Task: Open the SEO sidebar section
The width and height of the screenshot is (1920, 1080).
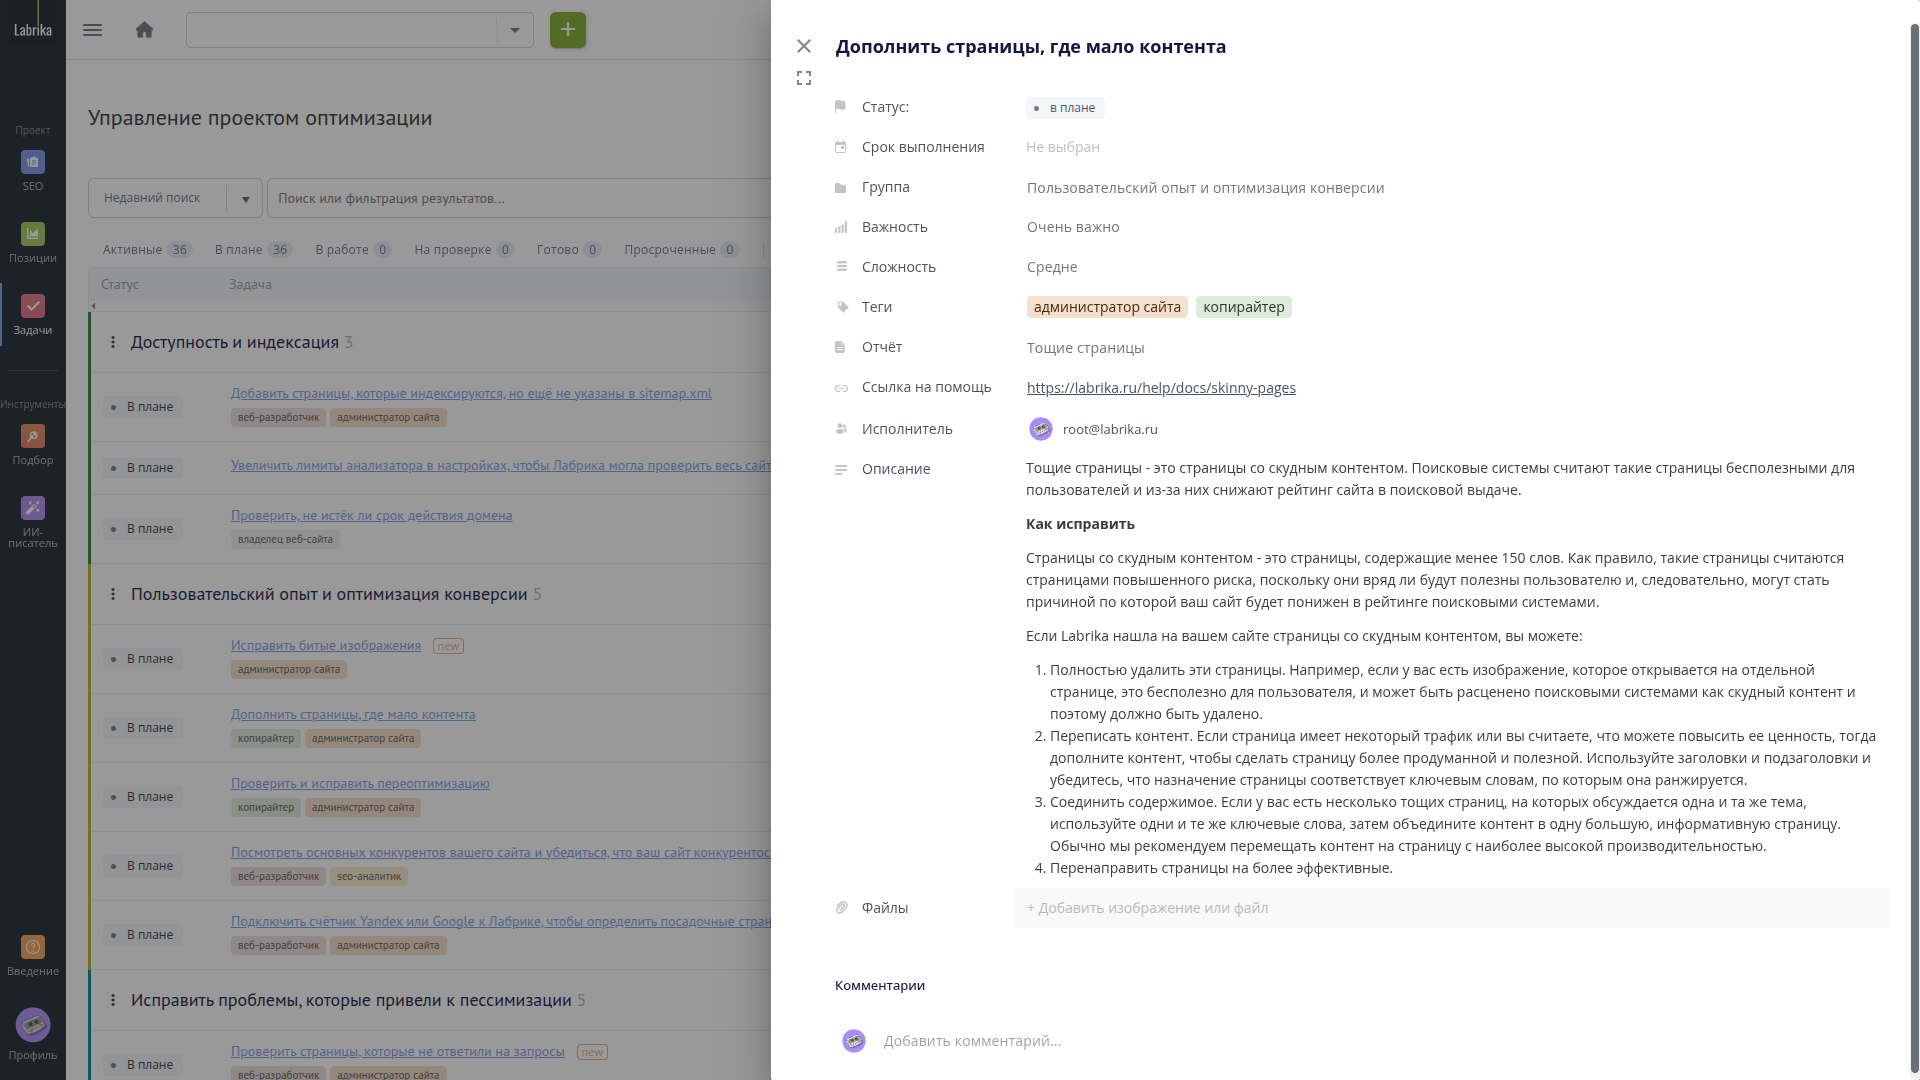Action: pos(33,171)
